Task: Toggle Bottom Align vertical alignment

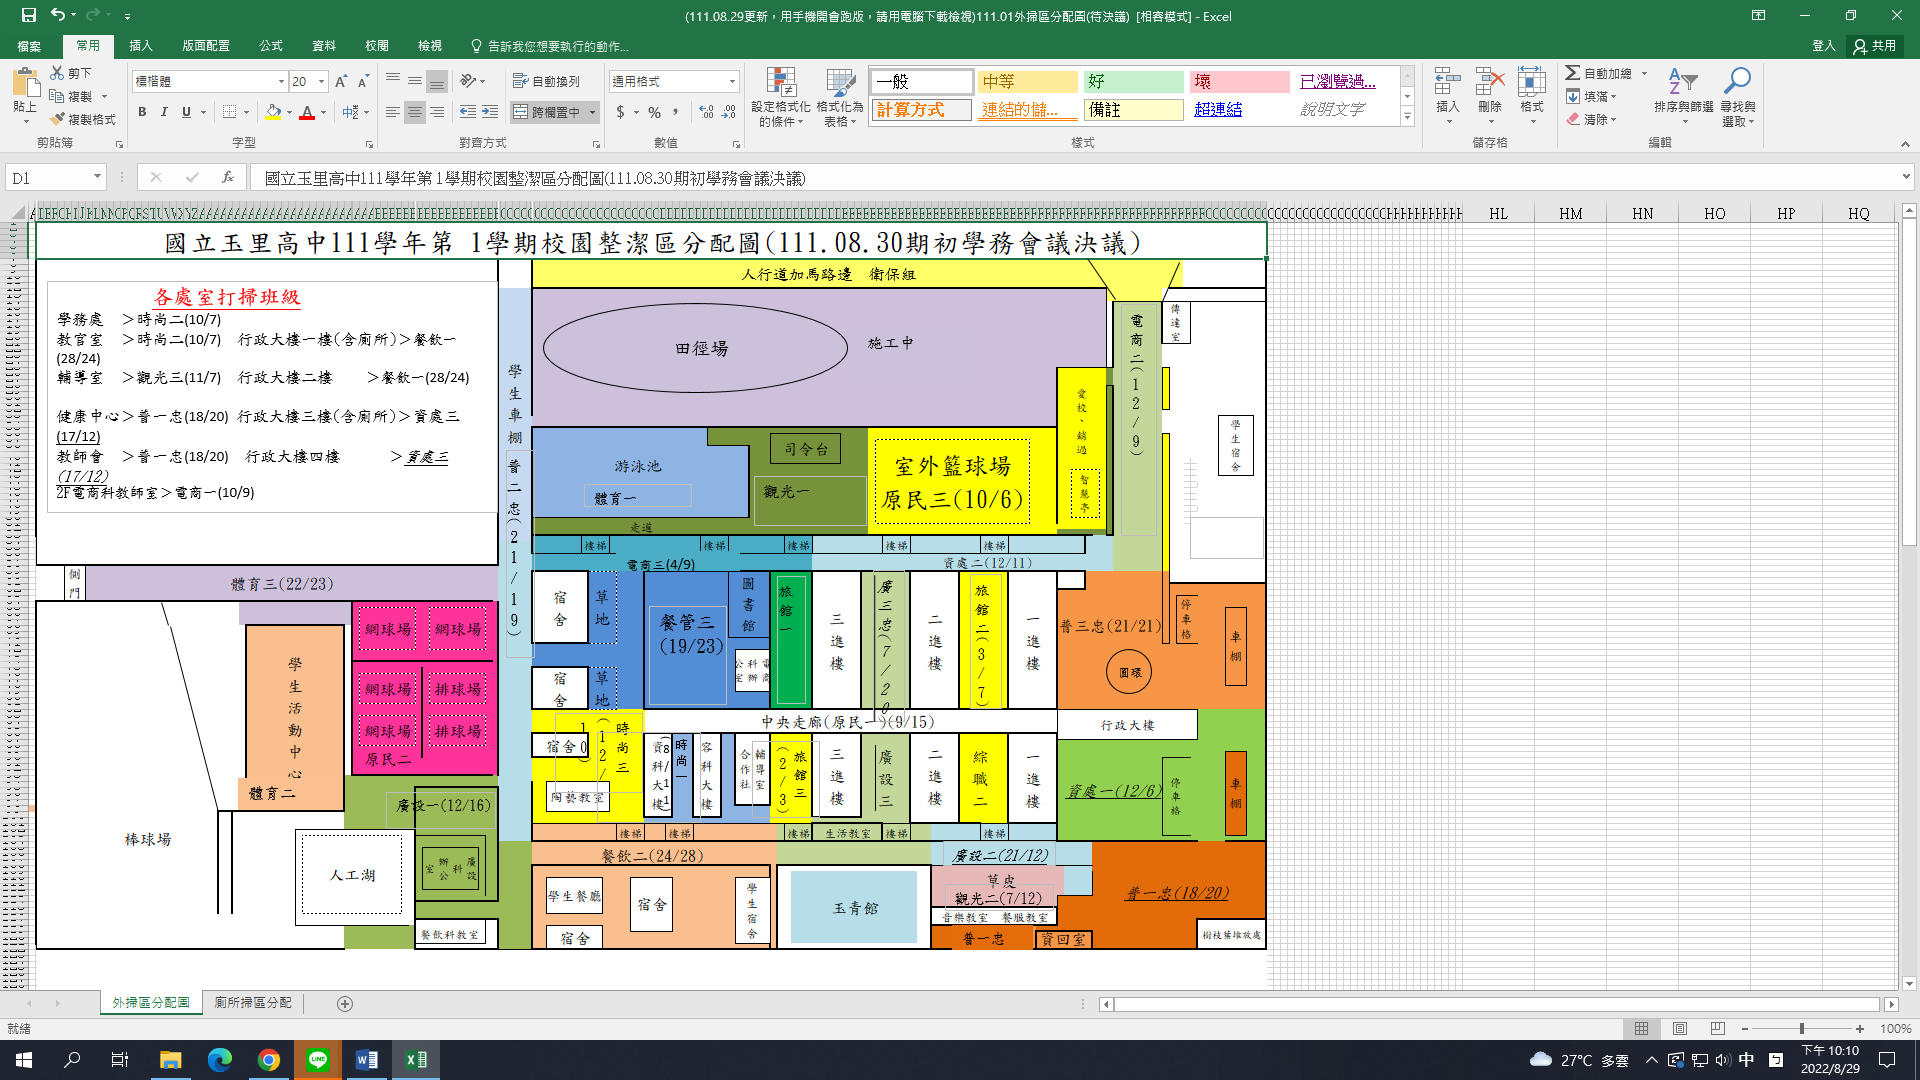Action: click(437, 81)
